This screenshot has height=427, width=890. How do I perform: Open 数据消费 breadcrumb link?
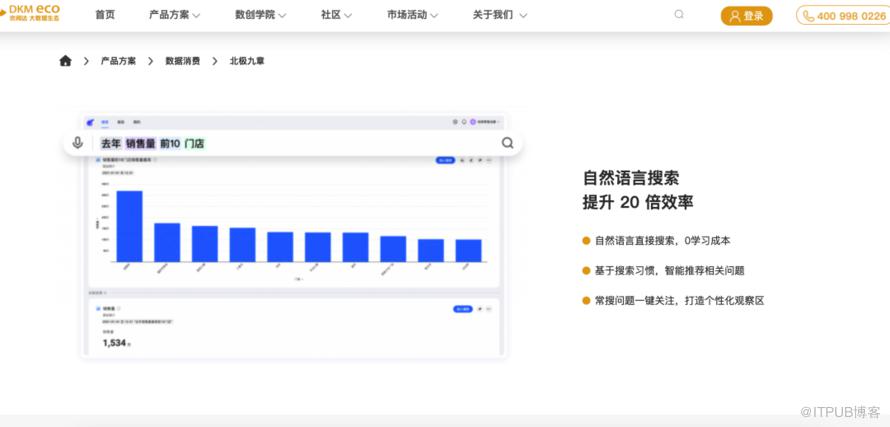182,61
